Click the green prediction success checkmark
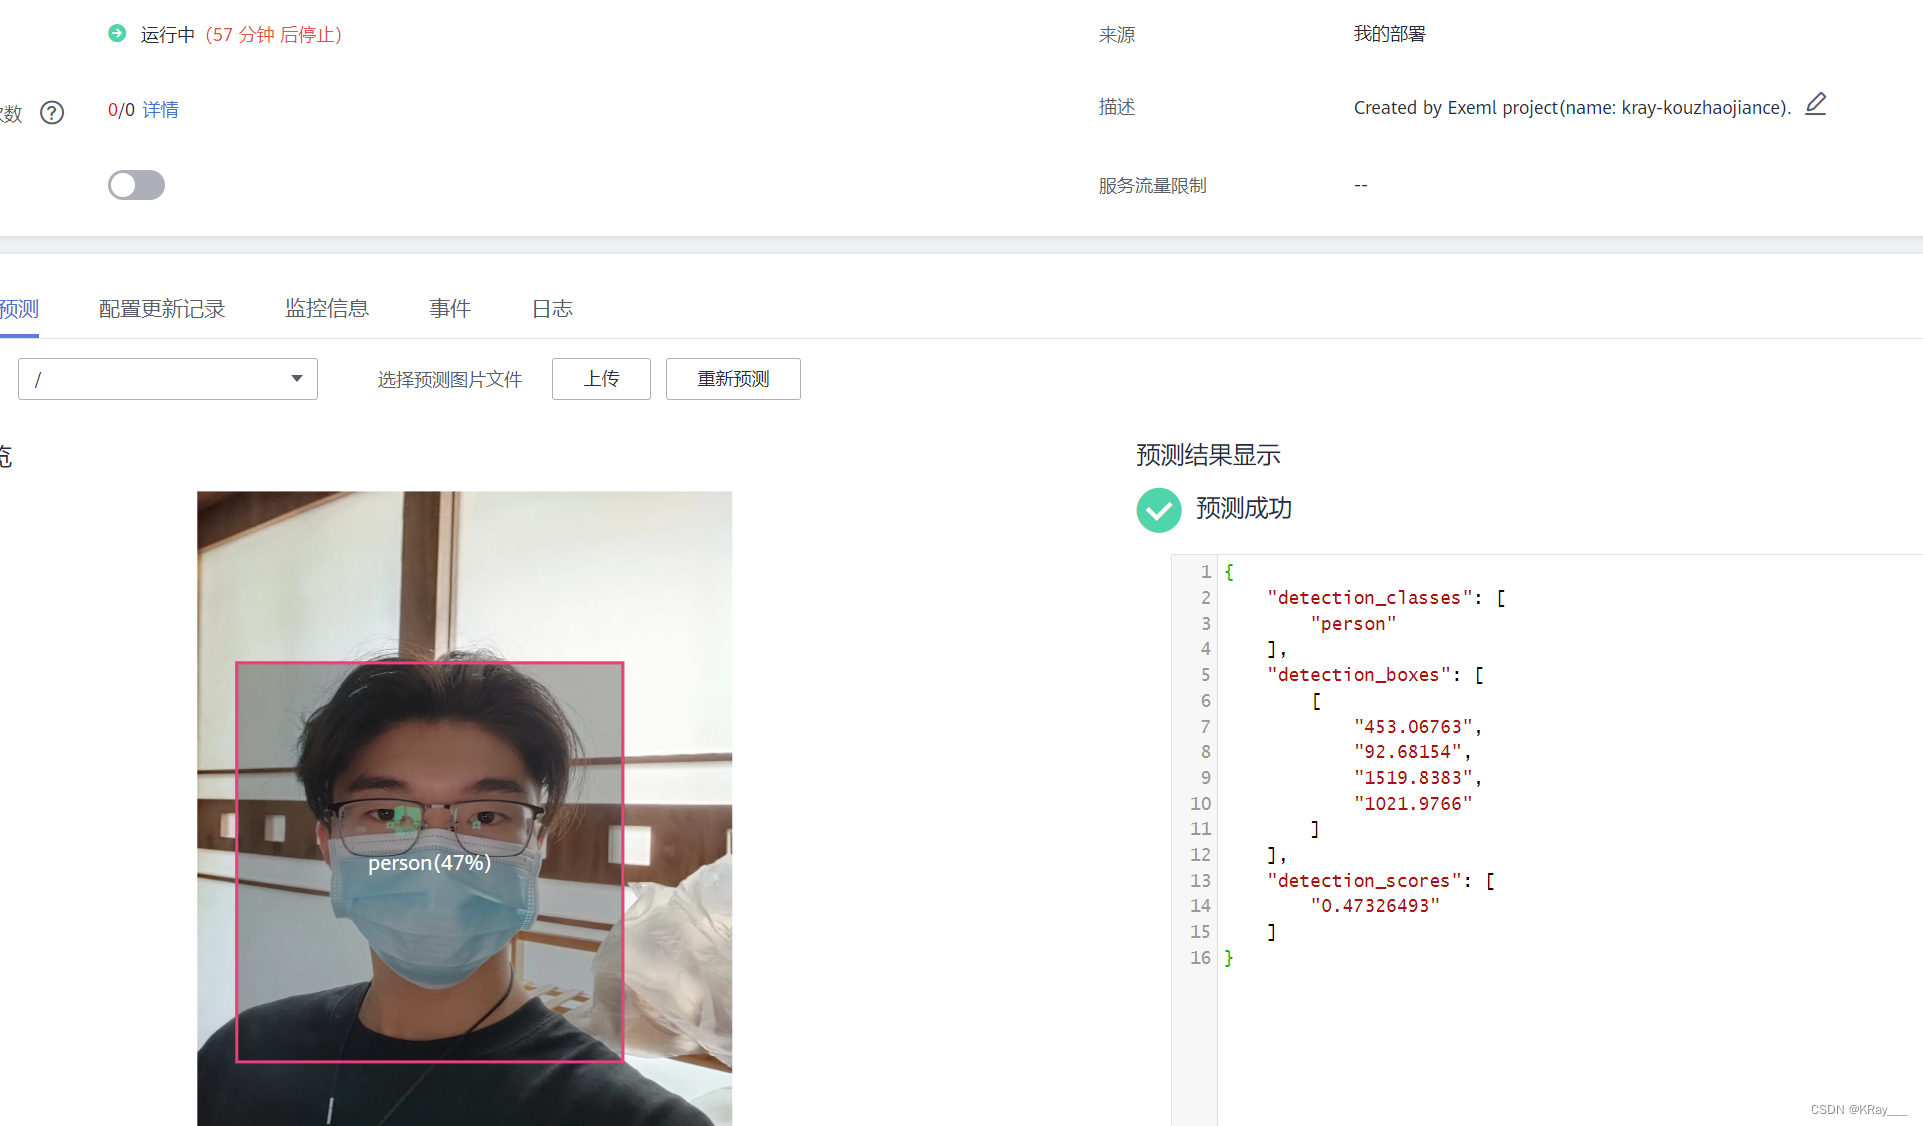1923x1126 pixels. (x=1158, y=510)
